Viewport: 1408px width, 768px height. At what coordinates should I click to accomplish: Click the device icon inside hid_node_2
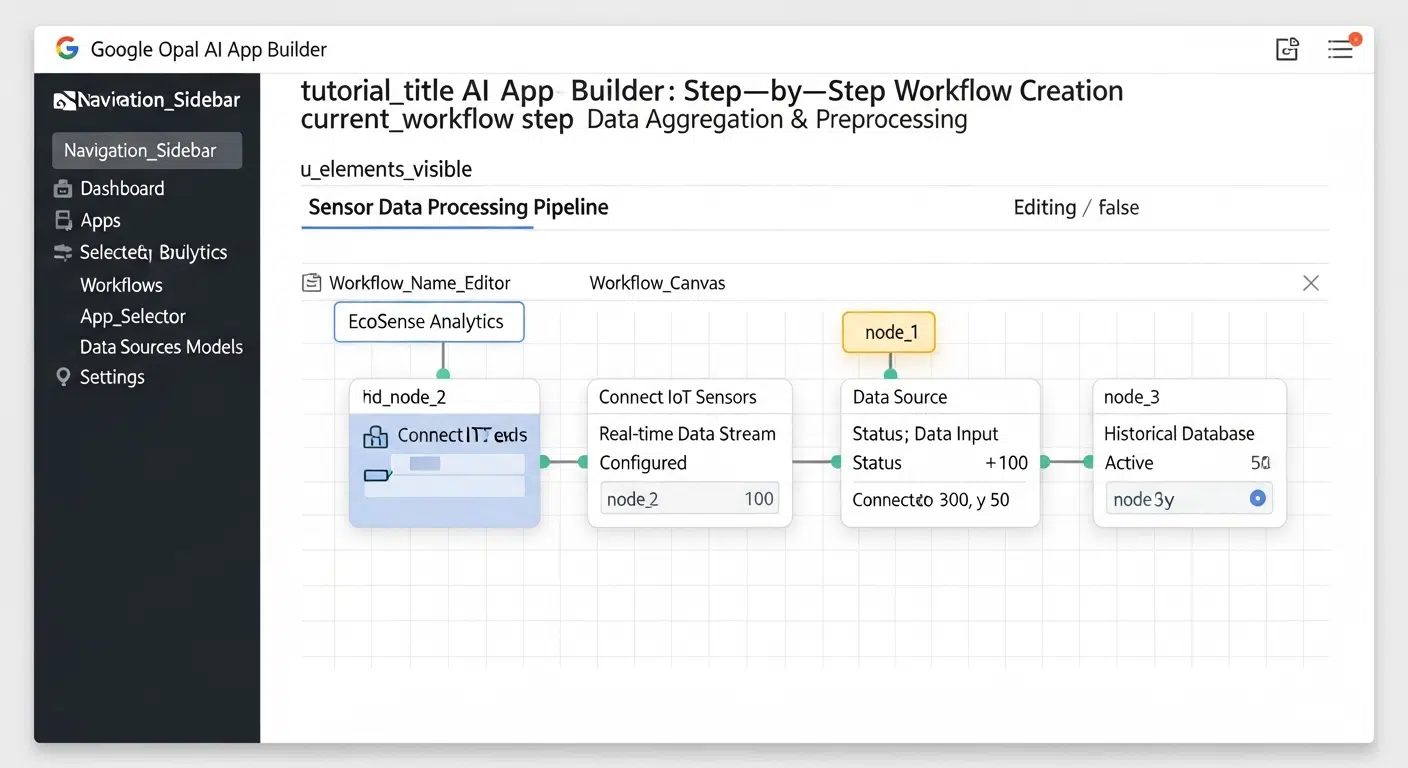pos(375,436)
